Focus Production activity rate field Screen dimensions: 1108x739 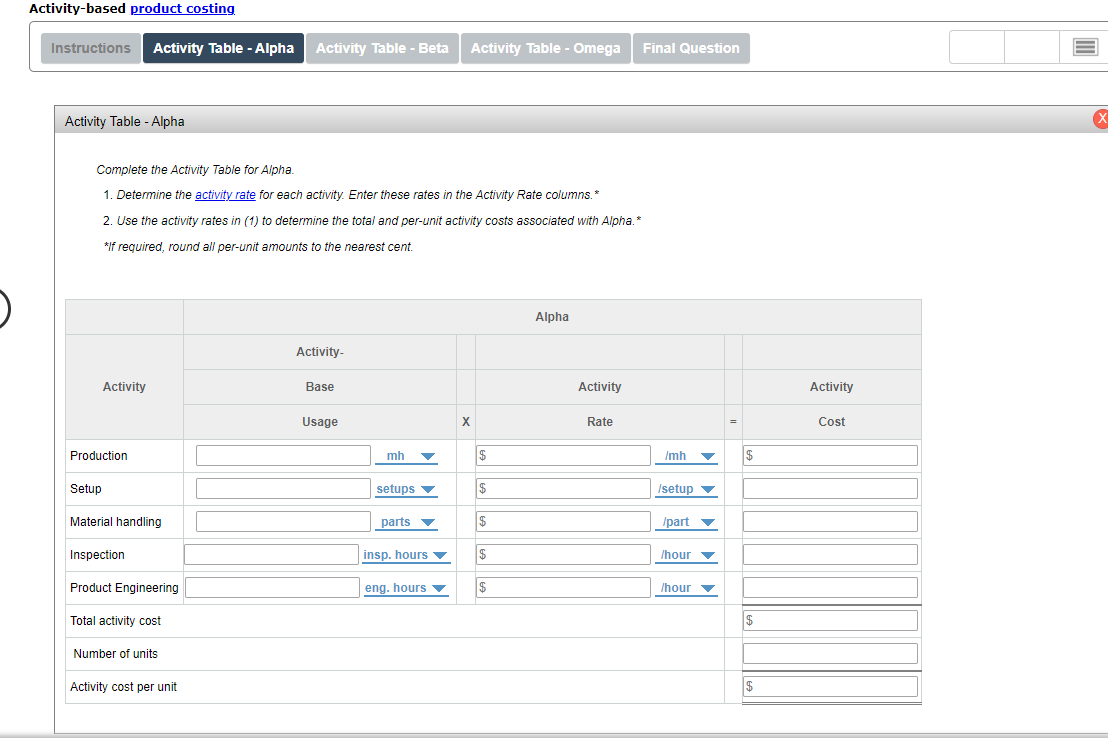[x=563, y=456]
